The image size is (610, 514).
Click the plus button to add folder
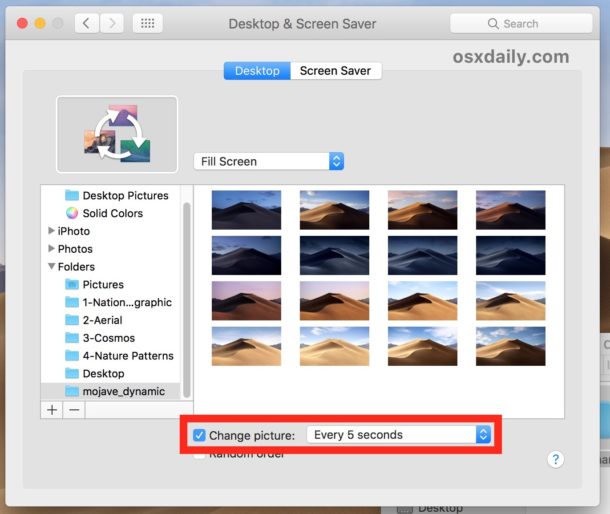pyautogui.click(x=52, y=410)
